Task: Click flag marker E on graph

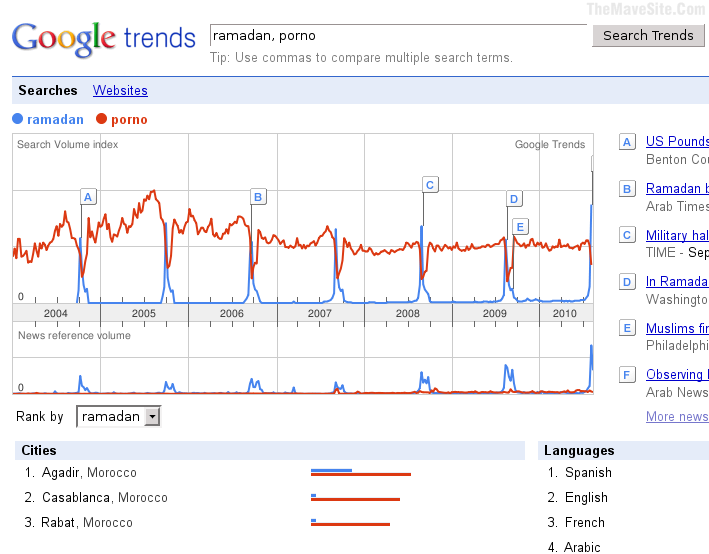Action: (x=520, y=227)
